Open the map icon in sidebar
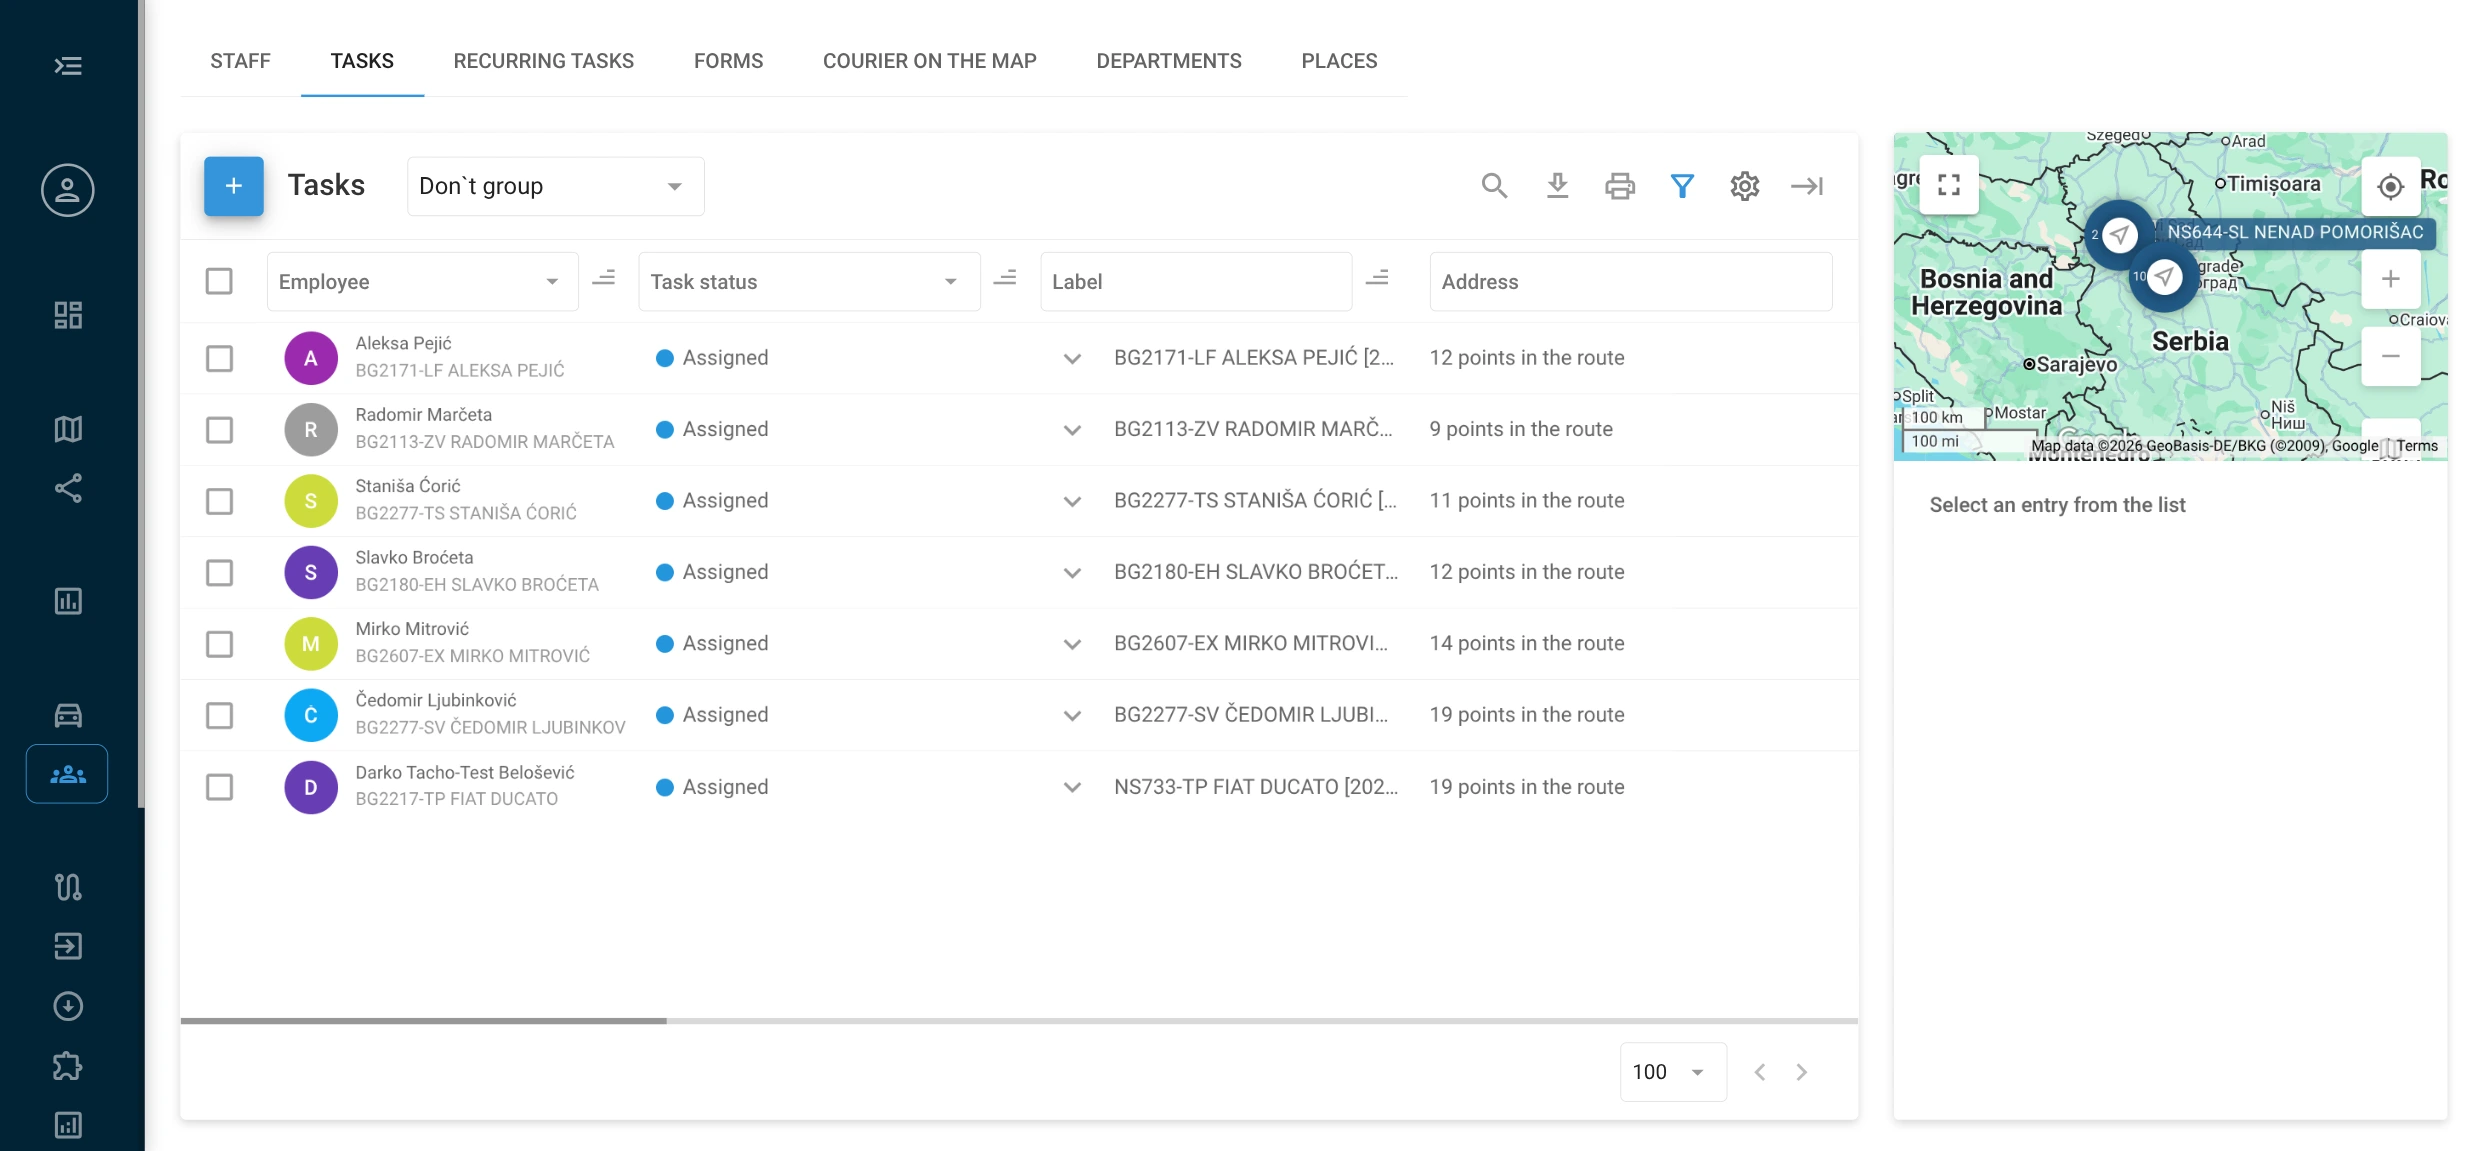Viewport: 2483px width, 1151px height. [68, 429]
